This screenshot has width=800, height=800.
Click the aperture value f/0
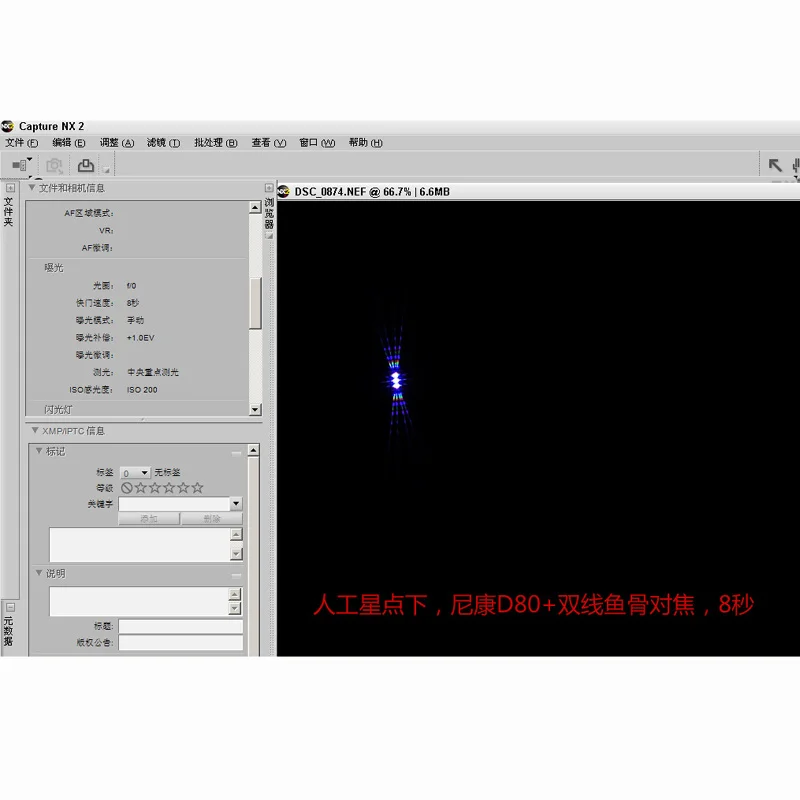coord(132,286)
